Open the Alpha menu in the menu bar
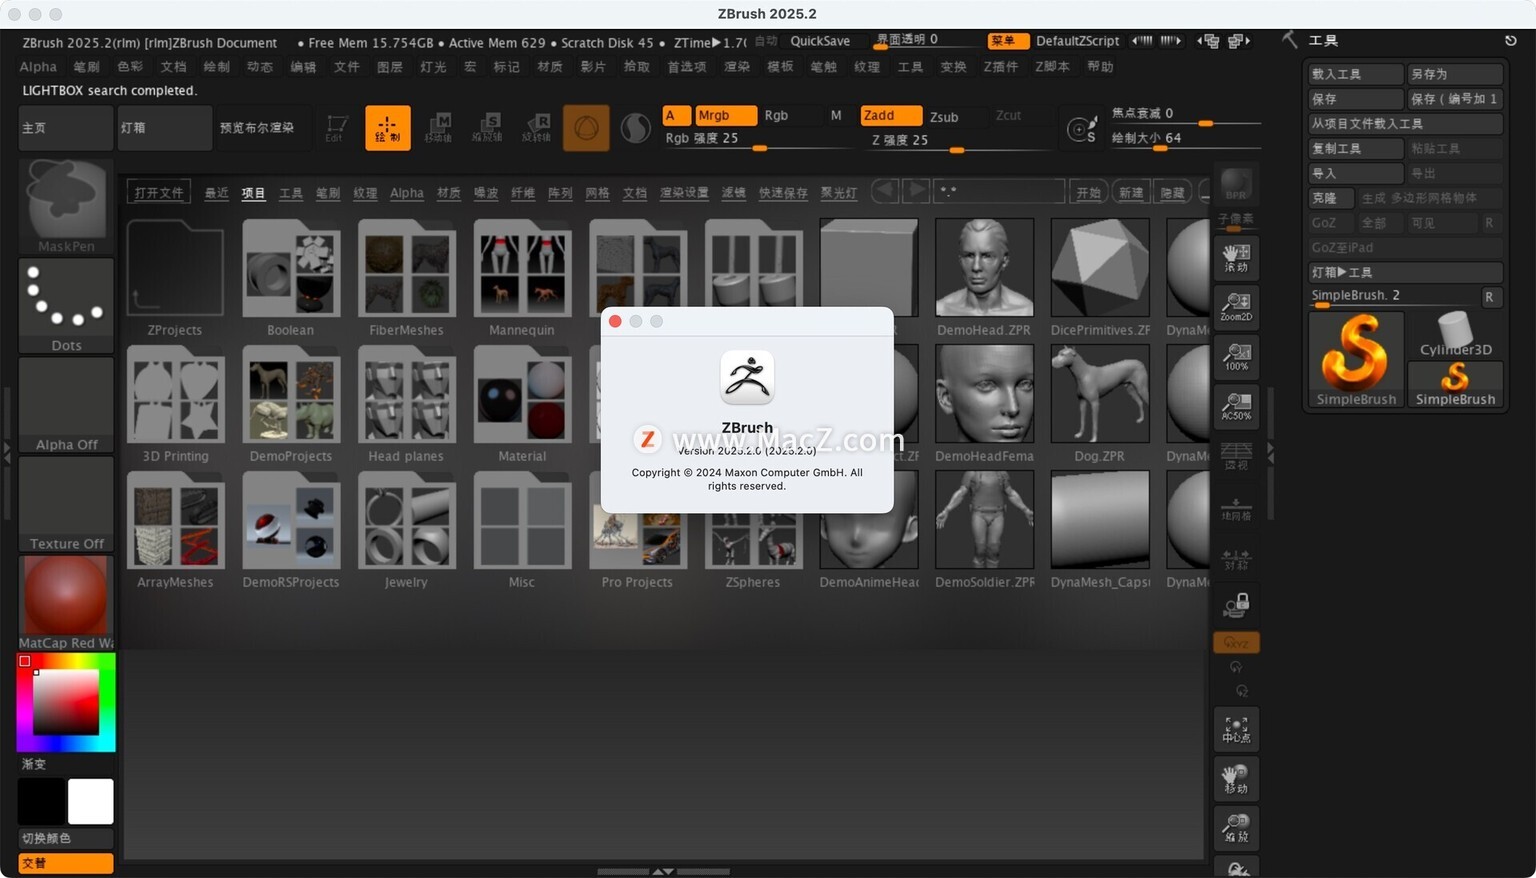The width and height of the screenshot is (1536, 878). (x=38, y=67)
